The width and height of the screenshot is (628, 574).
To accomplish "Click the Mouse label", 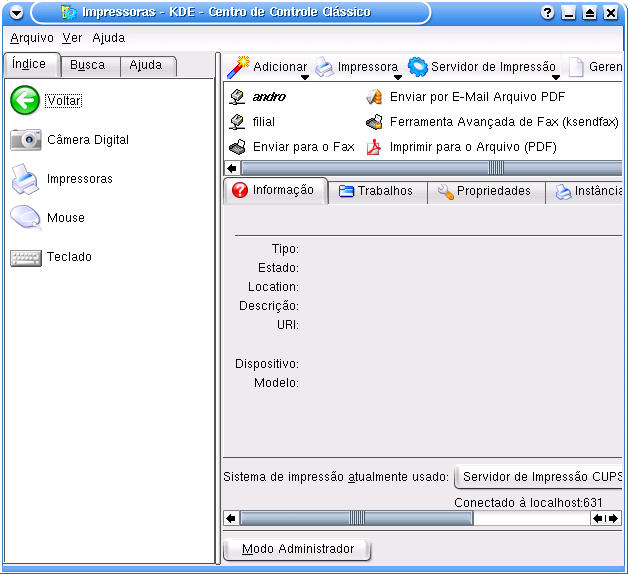I will (66, 218).
